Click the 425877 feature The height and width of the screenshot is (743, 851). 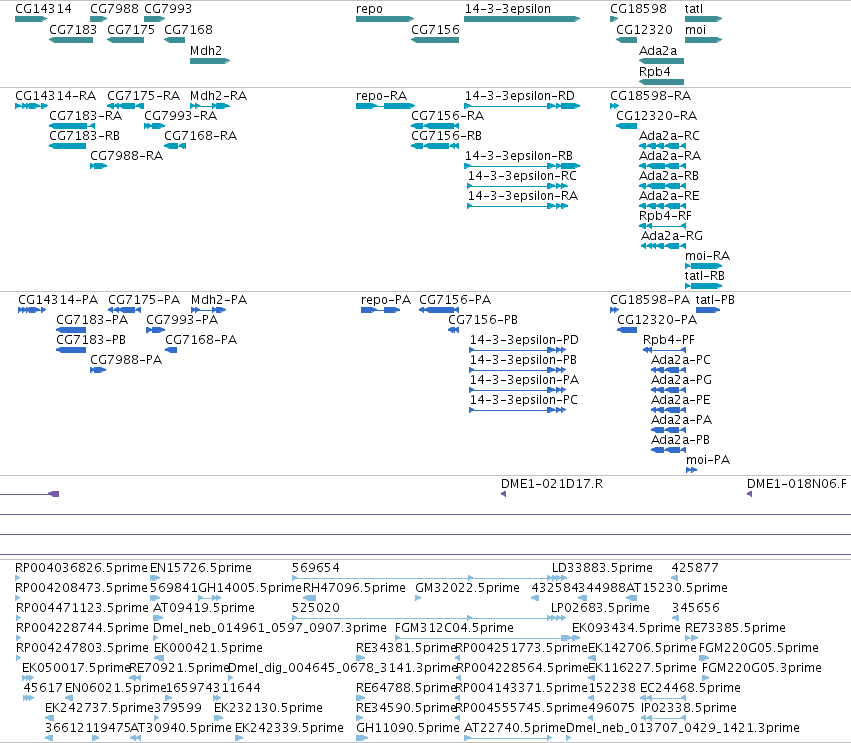click(675, 578)
